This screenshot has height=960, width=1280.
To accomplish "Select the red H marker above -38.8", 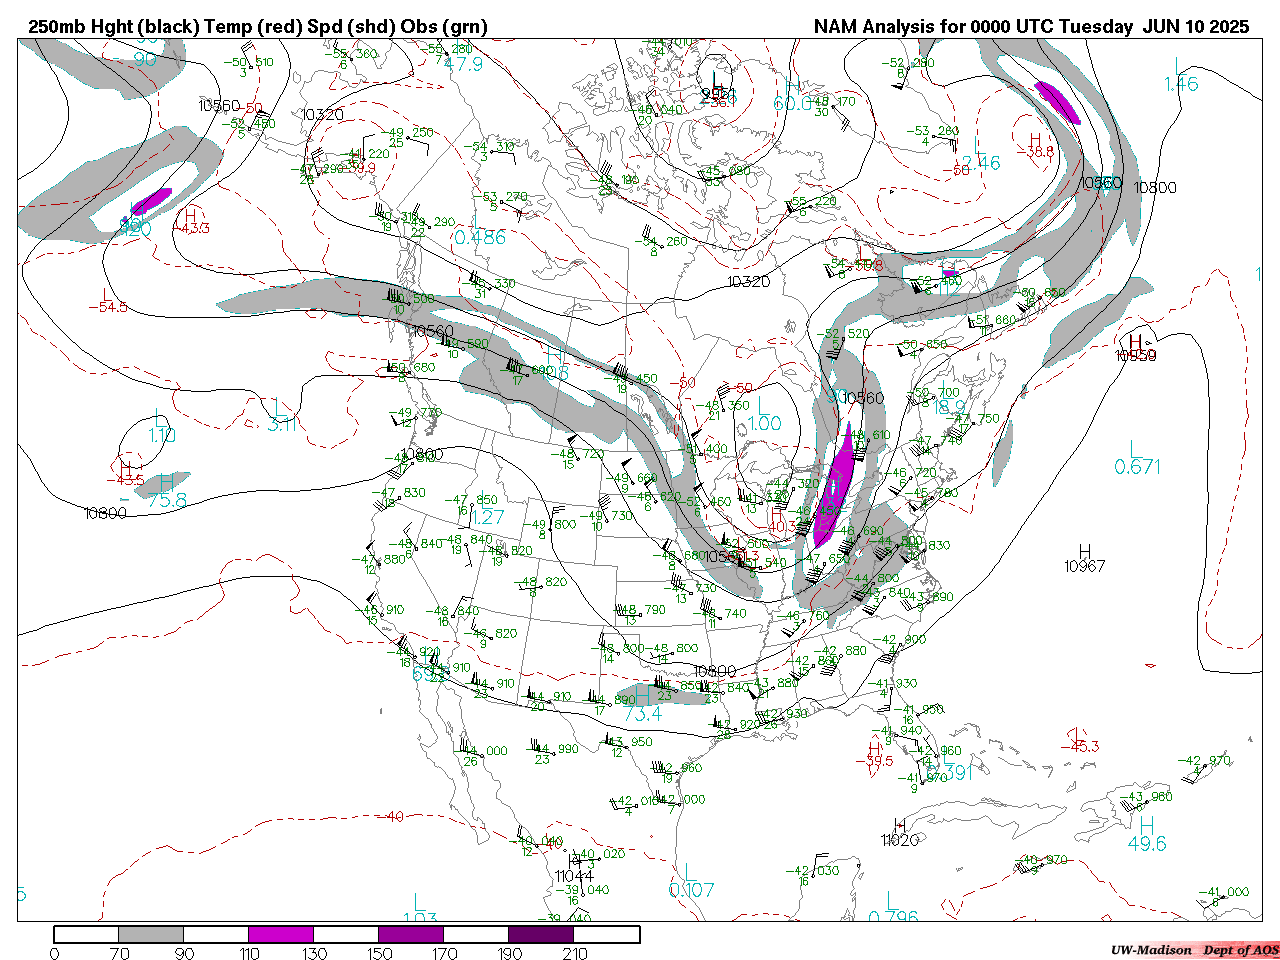I will [1036, 139].
